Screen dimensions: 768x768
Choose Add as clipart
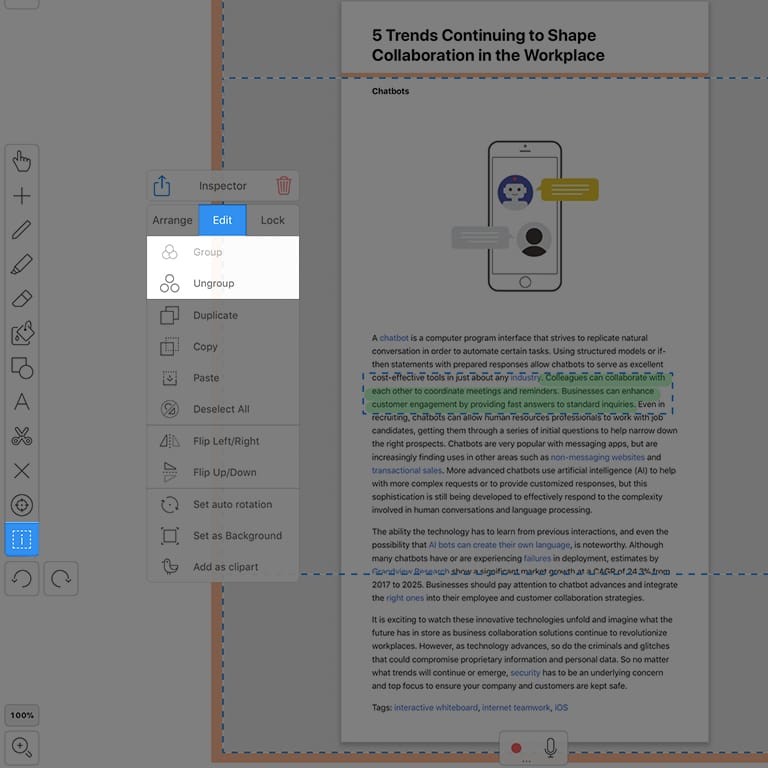point(223,567)
